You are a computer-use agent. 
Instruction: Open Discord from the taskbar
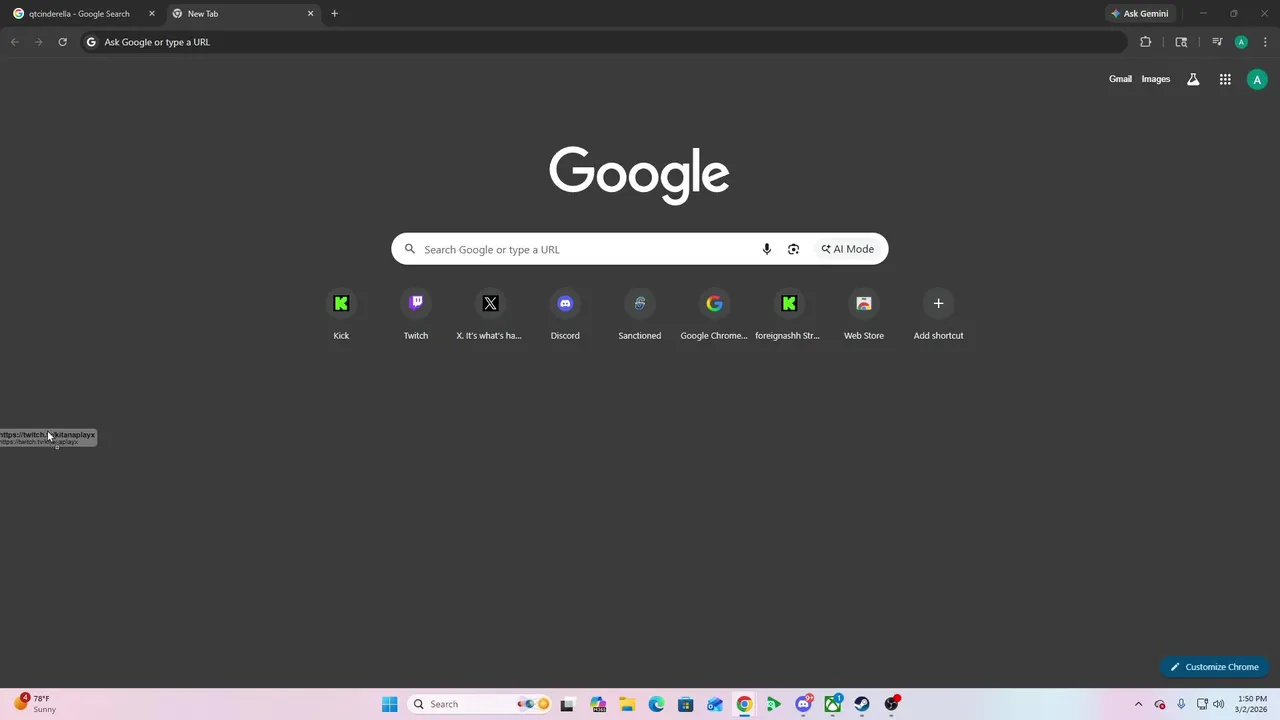click(803, 704)
